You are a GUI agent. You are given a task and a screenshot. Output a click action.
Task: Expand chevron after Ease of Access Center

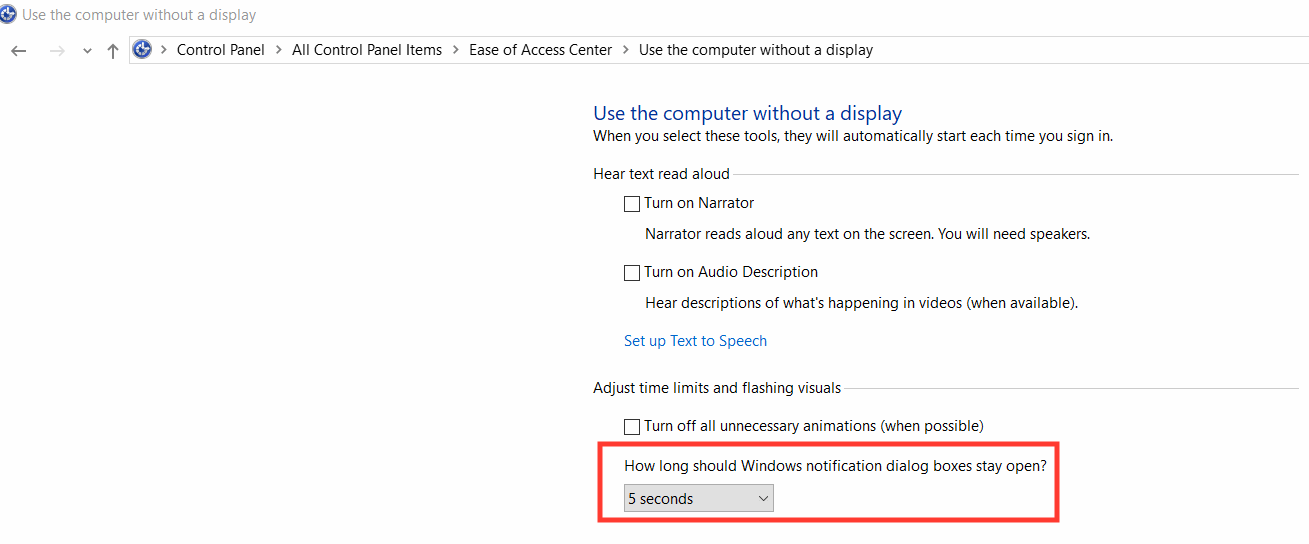click(x=626, y=50)
